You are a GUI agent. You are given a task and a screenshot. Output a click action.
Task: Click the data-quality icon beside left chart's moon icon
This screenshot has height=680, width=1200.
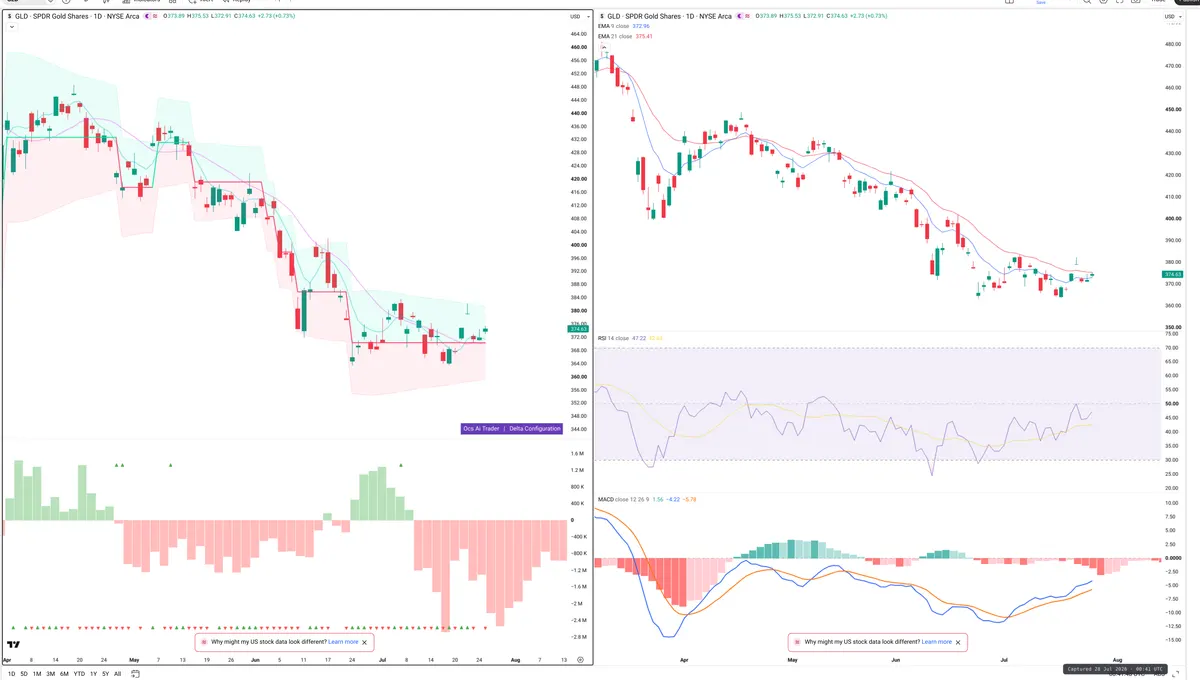[x=156, y=17]
